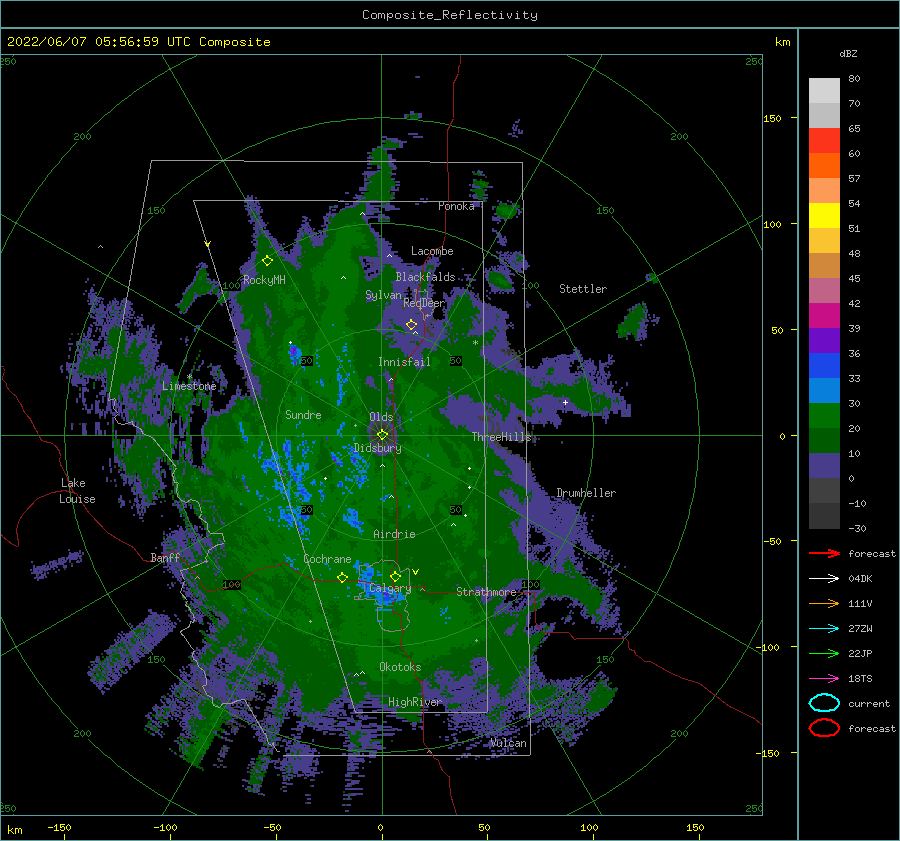Click the red forecast arrow in legend
Viewport: 900px width, 841px height.
(x=824, y=553)
